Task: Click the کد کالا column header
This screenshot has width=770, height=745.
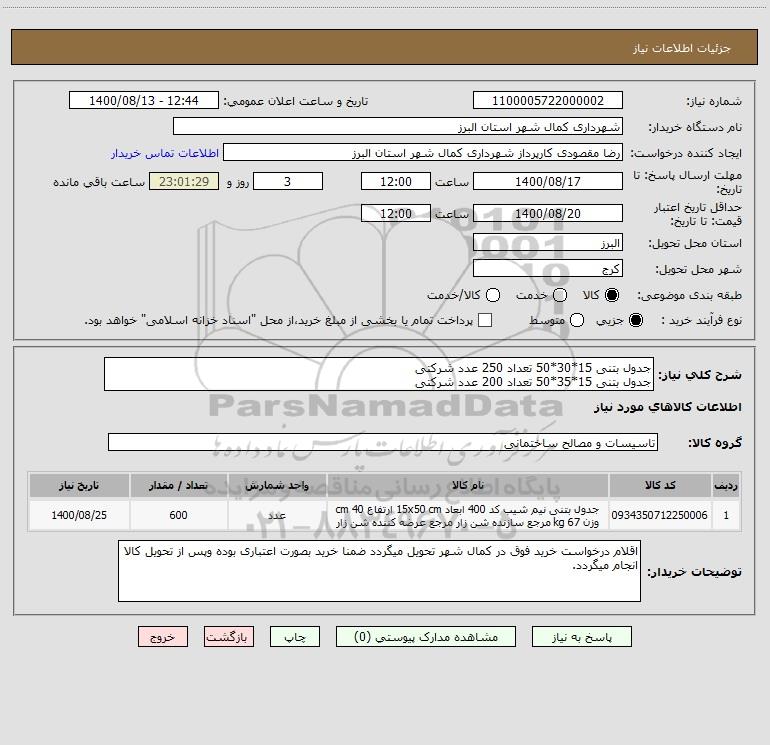Action: click(x=660, y=485)
